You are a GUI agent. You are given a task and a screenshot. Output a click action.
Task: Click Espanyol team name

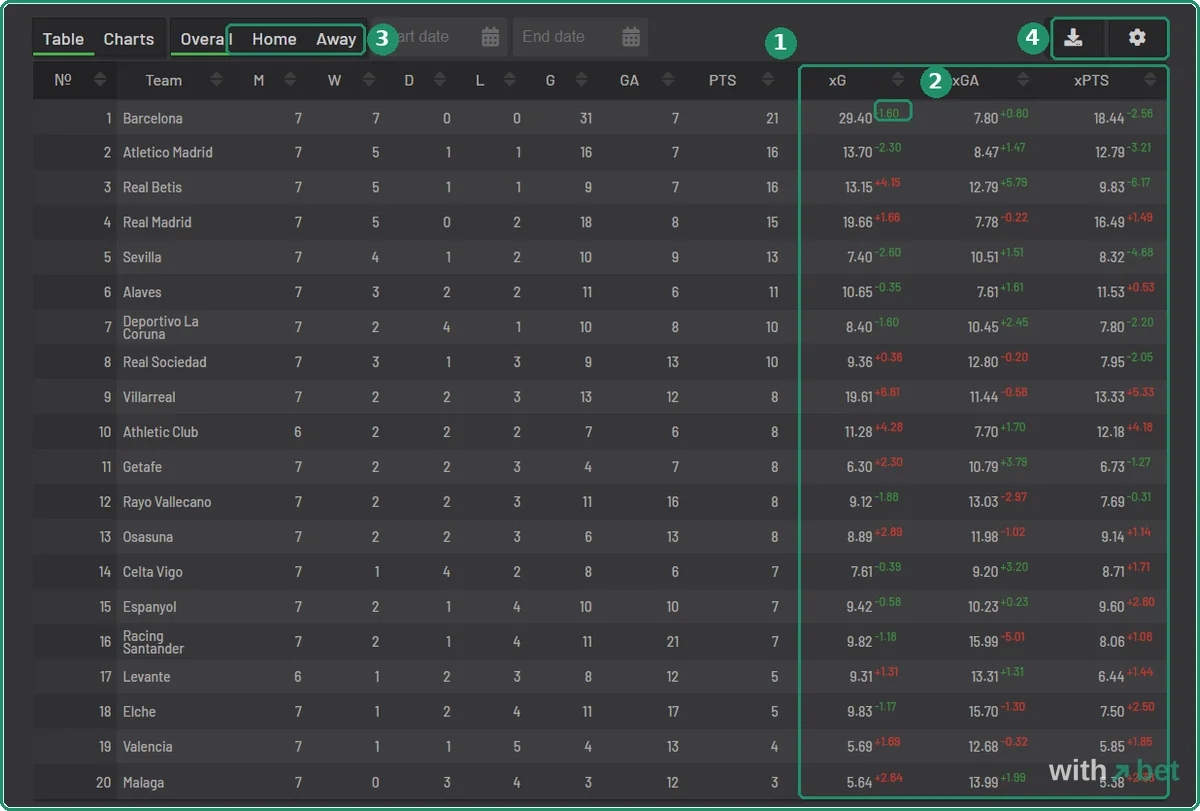150,607
